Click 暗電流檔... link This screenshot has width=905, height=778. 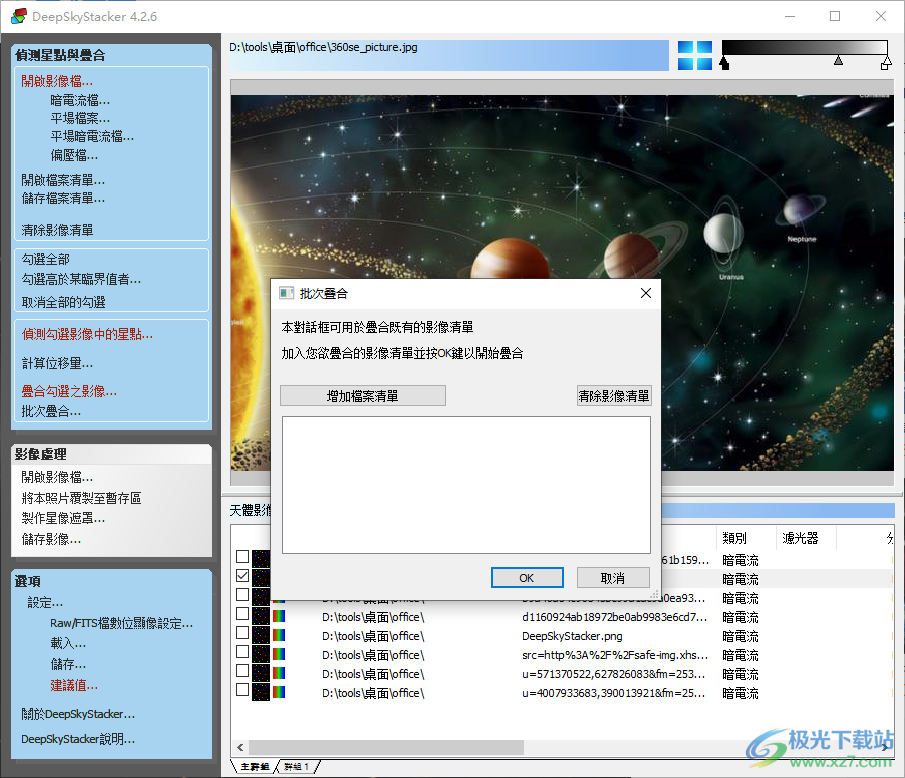click(80, 100)
